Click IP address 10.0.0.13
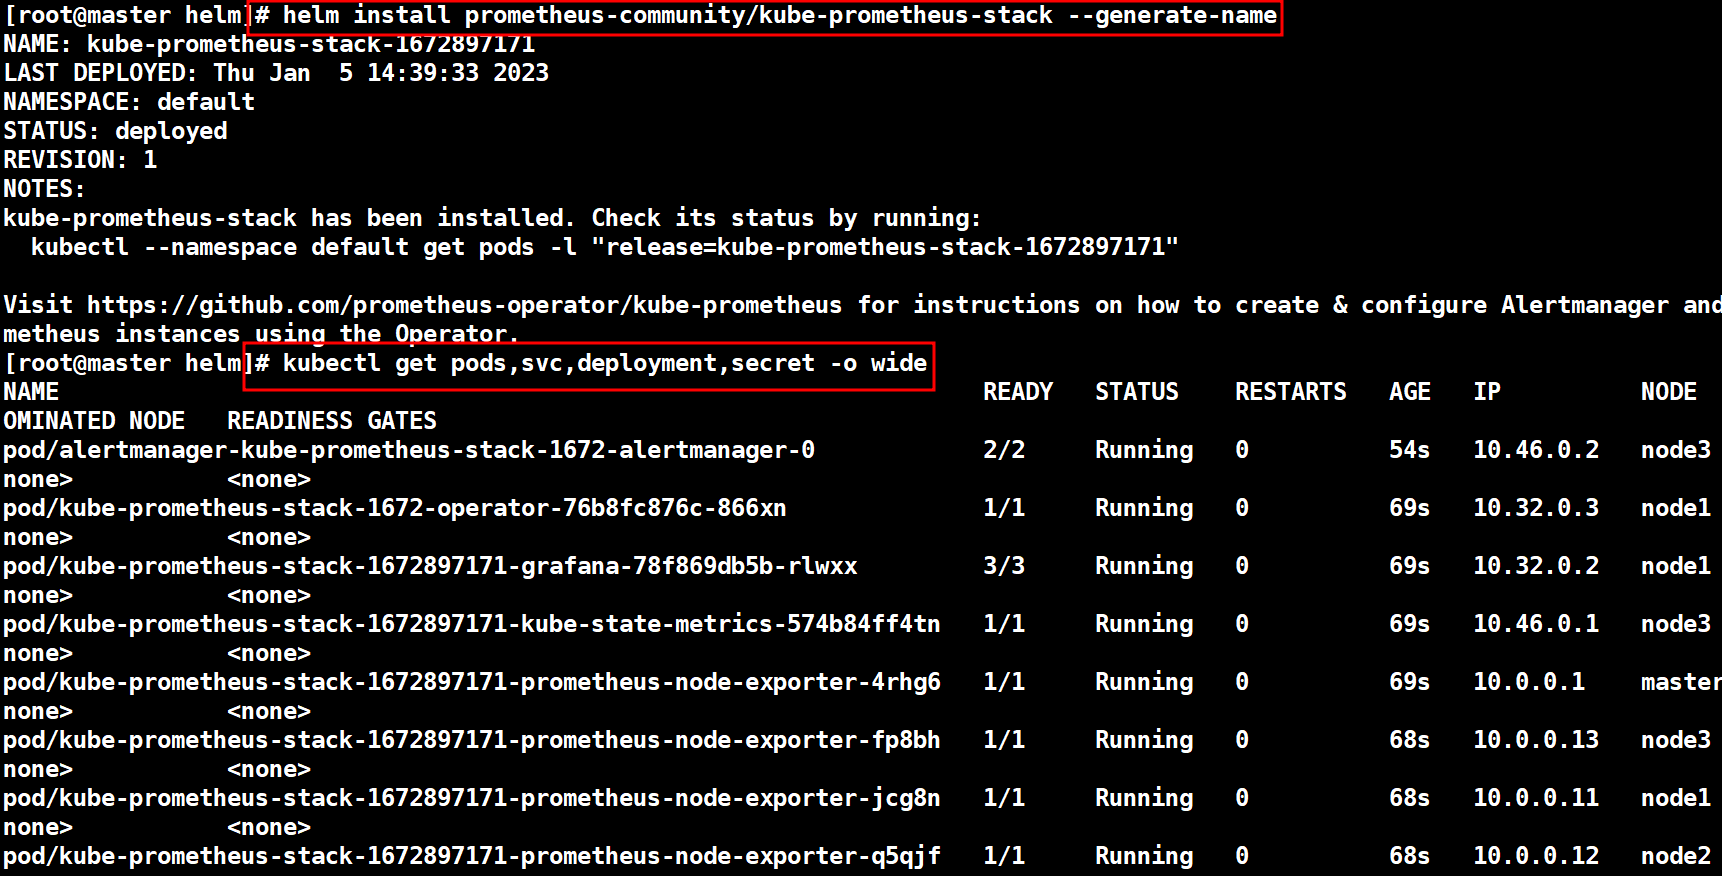 coord(1536,740)
